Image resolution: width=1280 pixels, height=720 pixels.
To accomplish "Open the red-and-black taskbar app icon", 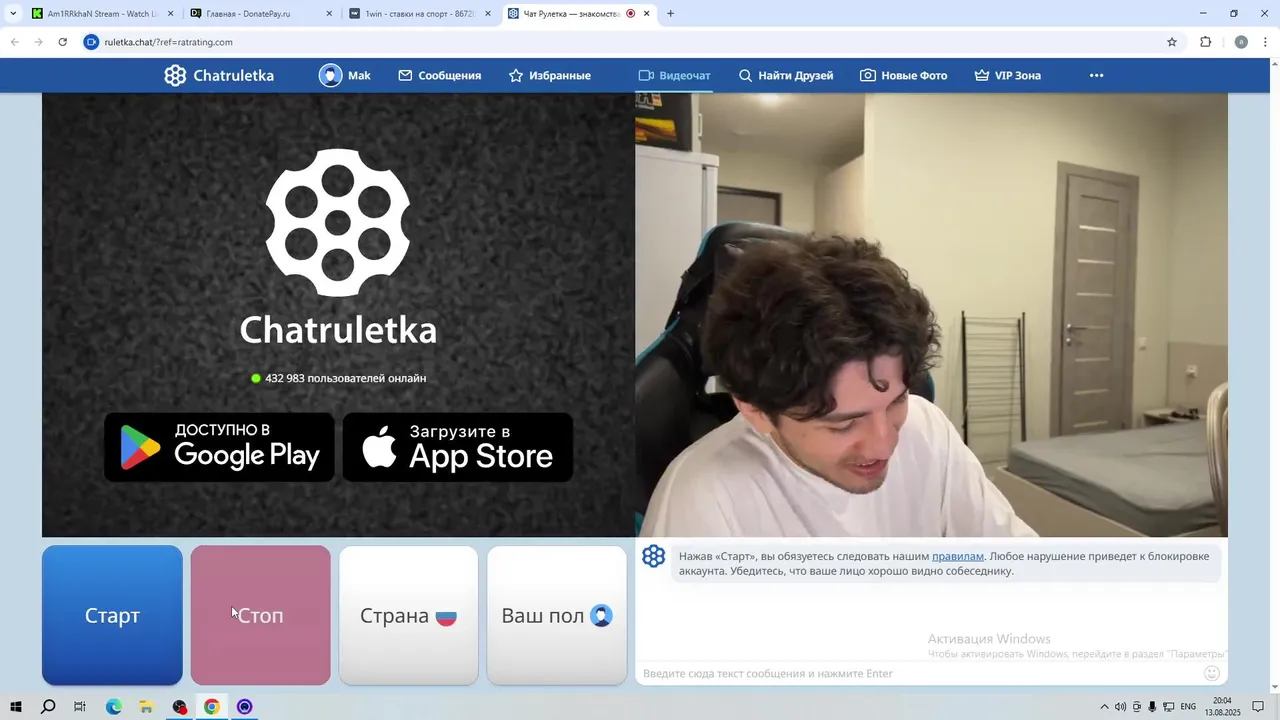I will click(179, 707).
